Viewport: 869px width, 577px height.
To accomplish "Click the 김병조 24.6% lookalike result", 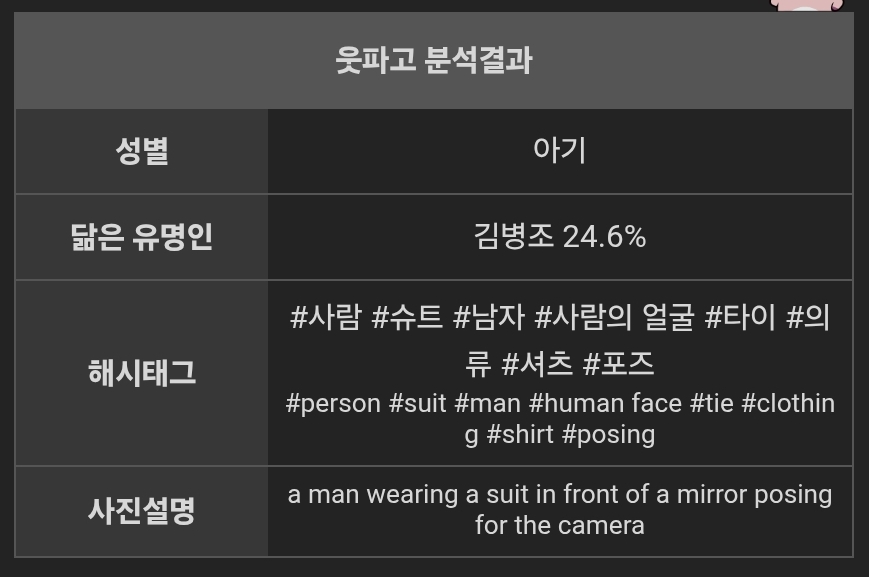I will pos(560,237).
